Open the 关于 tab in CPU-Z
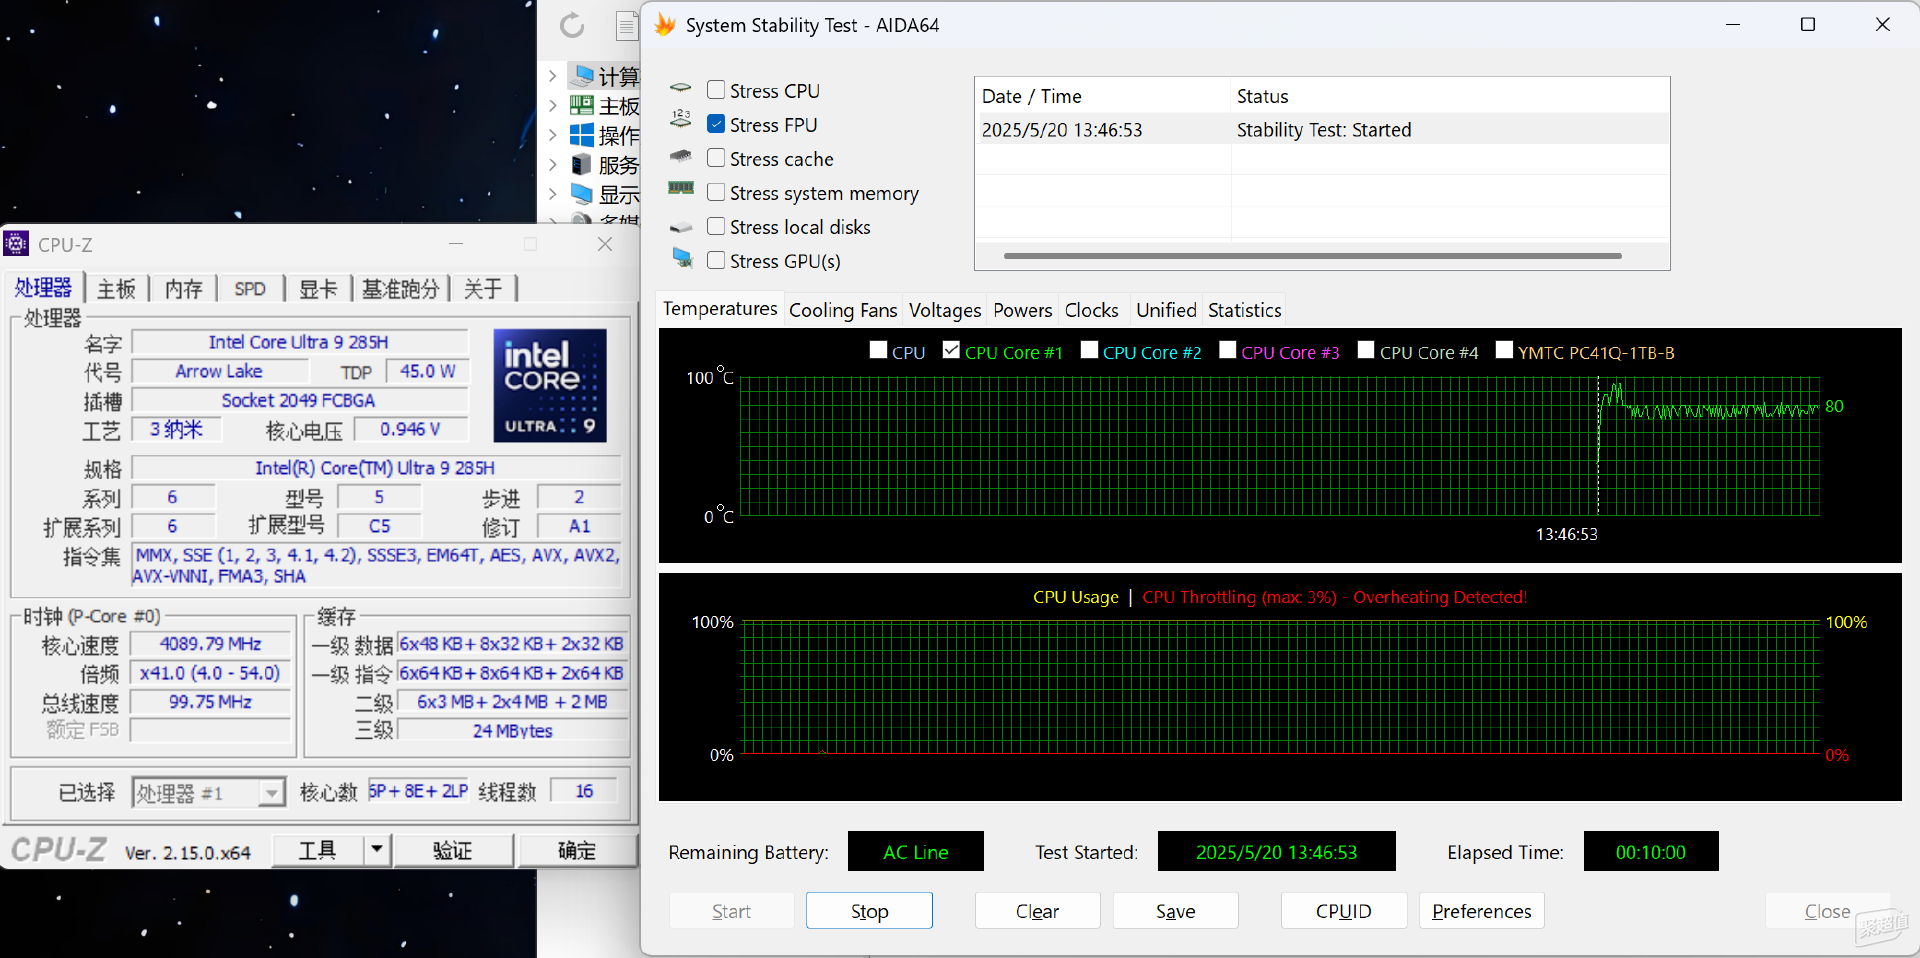1920x958 pixels. (x=483, y=289)
